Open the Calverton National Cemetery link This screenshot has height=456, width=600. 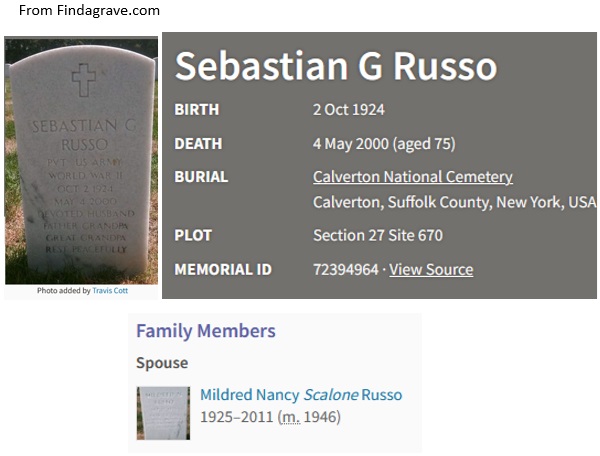pos(412,177)
